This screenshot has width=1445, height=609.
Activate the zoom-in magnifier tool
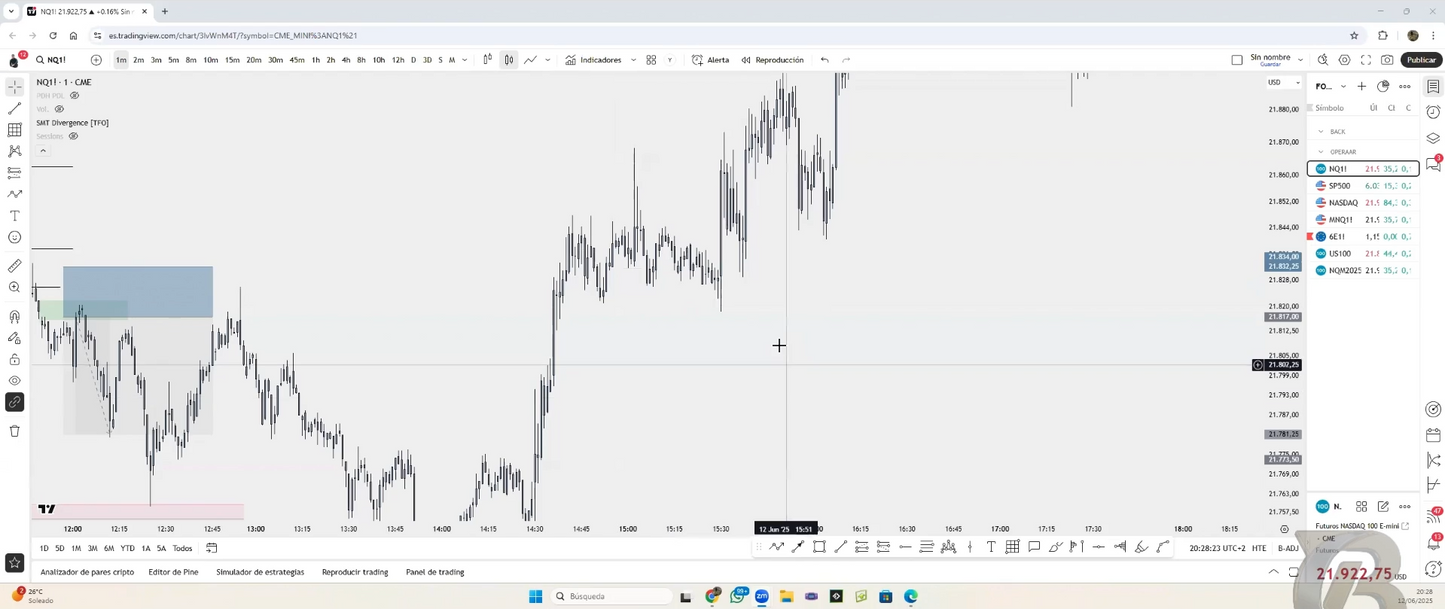[x=15, y=288]
